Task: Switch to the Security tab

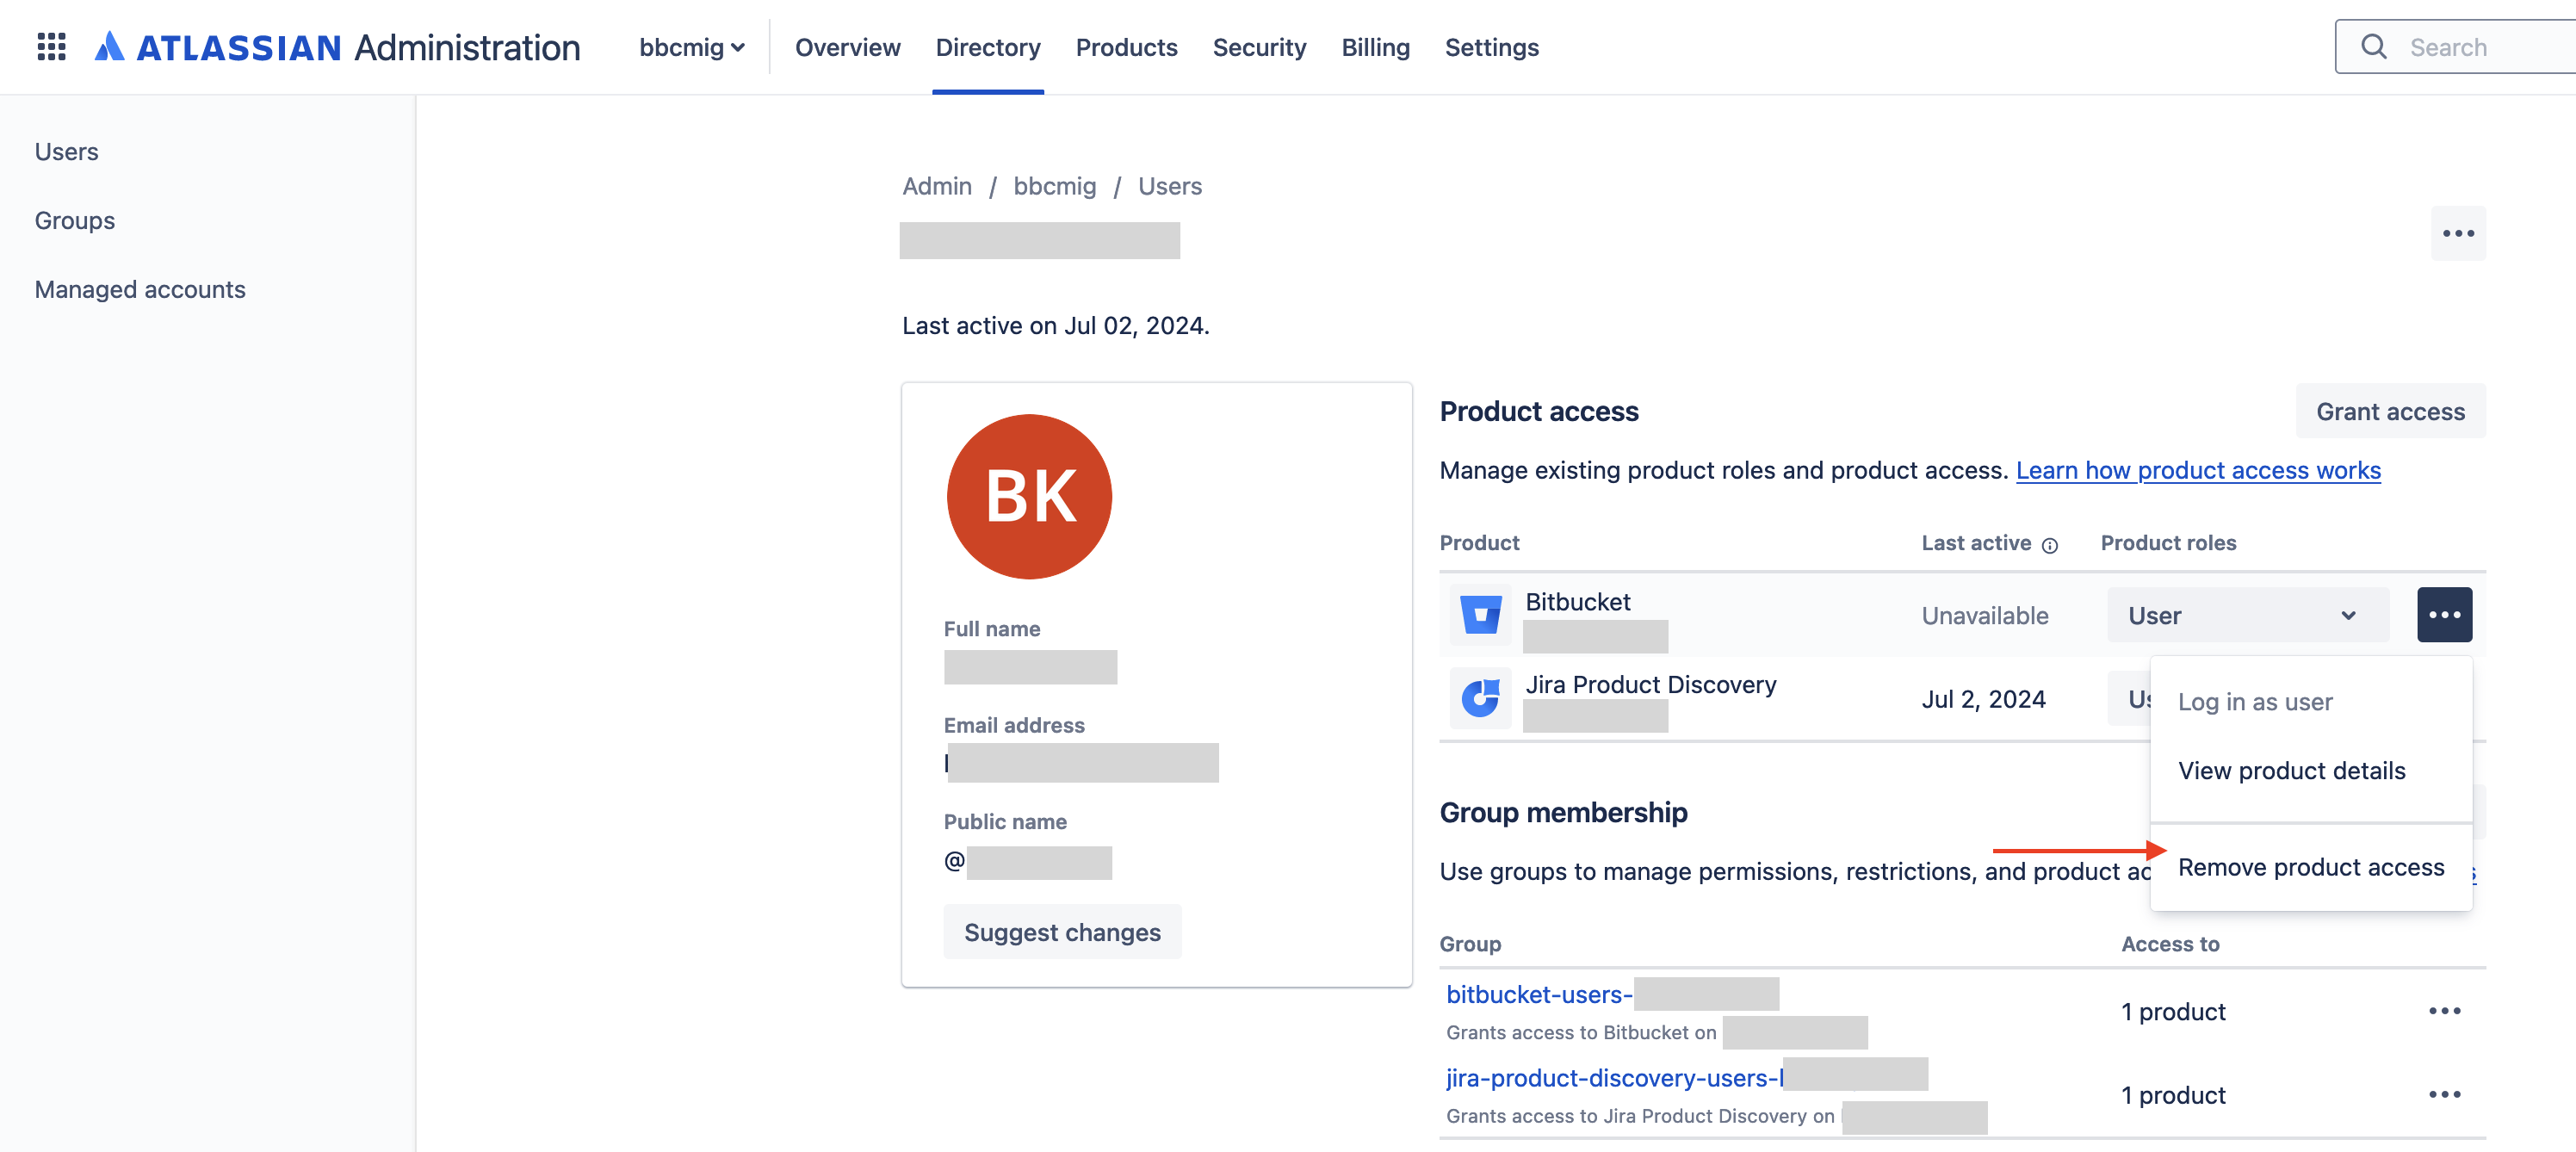Action: pyautogui.click(x=1259, y=47)
